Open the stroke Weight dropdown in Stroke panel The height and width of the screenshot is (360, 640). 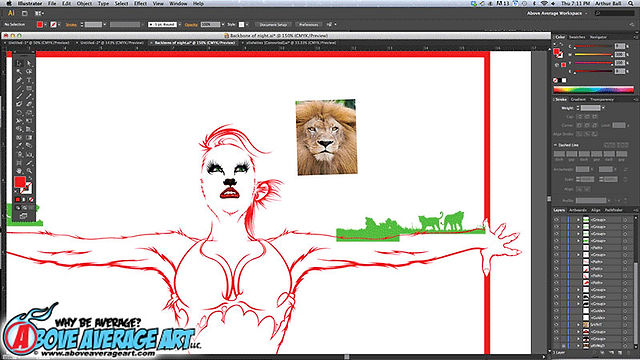[604, 108]
